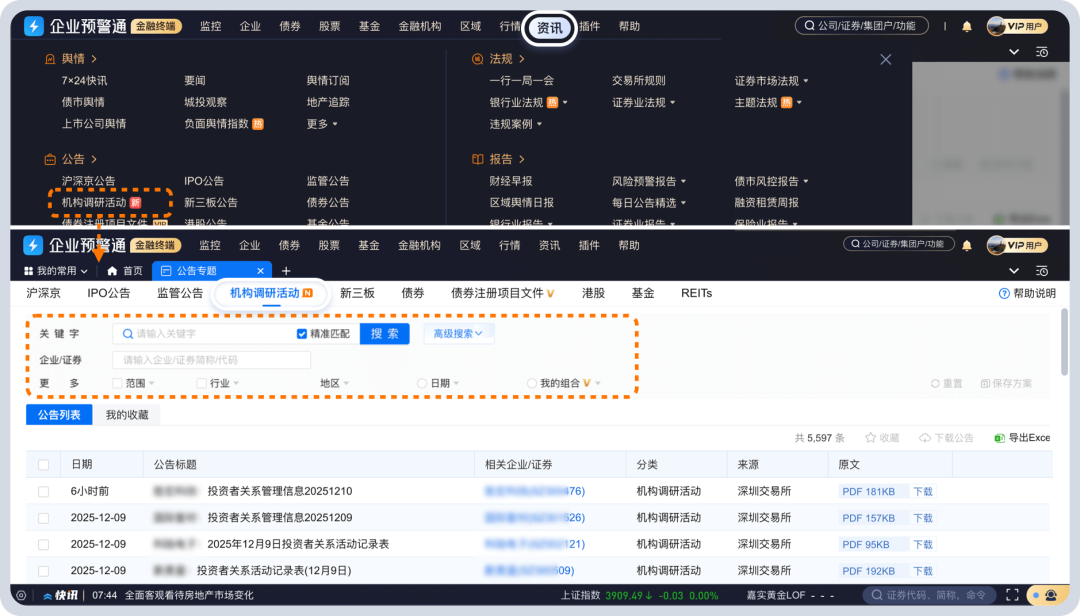Uncheck the 精准匹配 checkbox
Viewport: 1080px width, 616px height.
coord(302,334)
